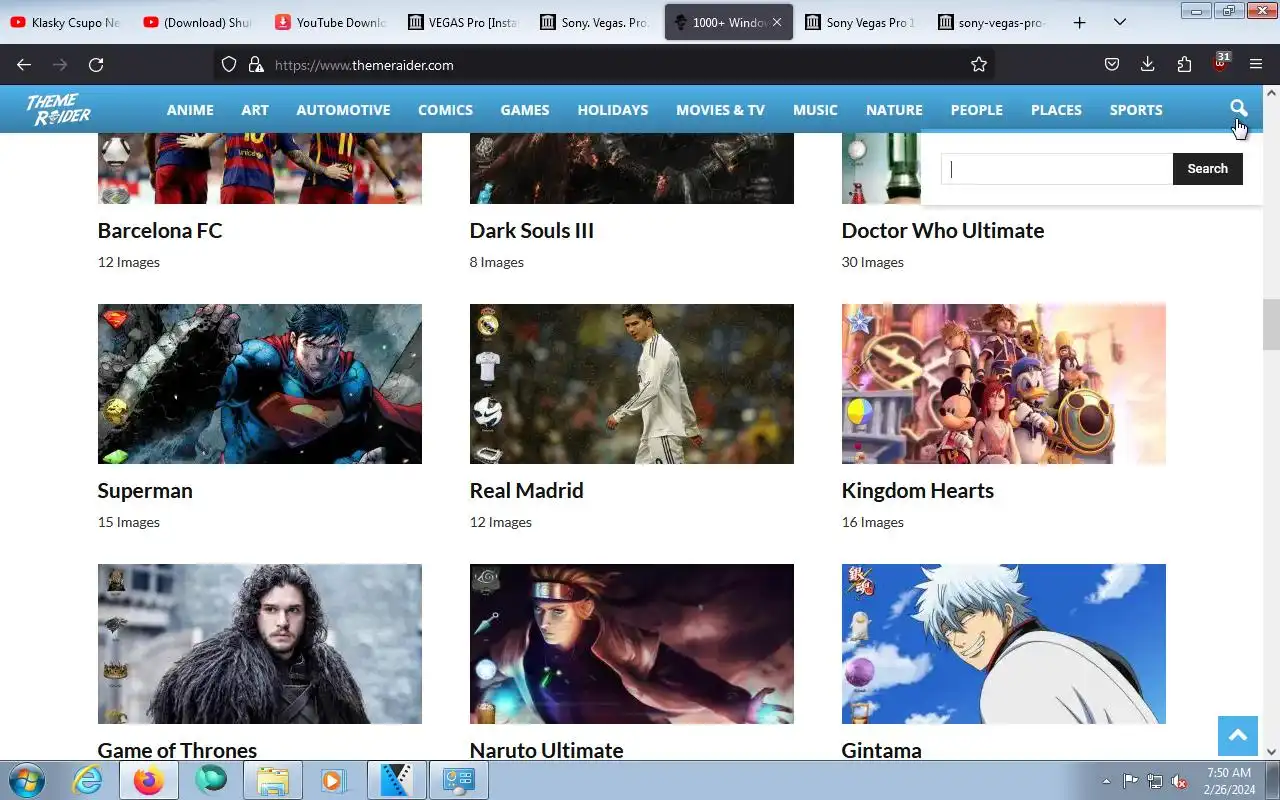Open the MOVIES & TV category menu

[x=720, y=110]
